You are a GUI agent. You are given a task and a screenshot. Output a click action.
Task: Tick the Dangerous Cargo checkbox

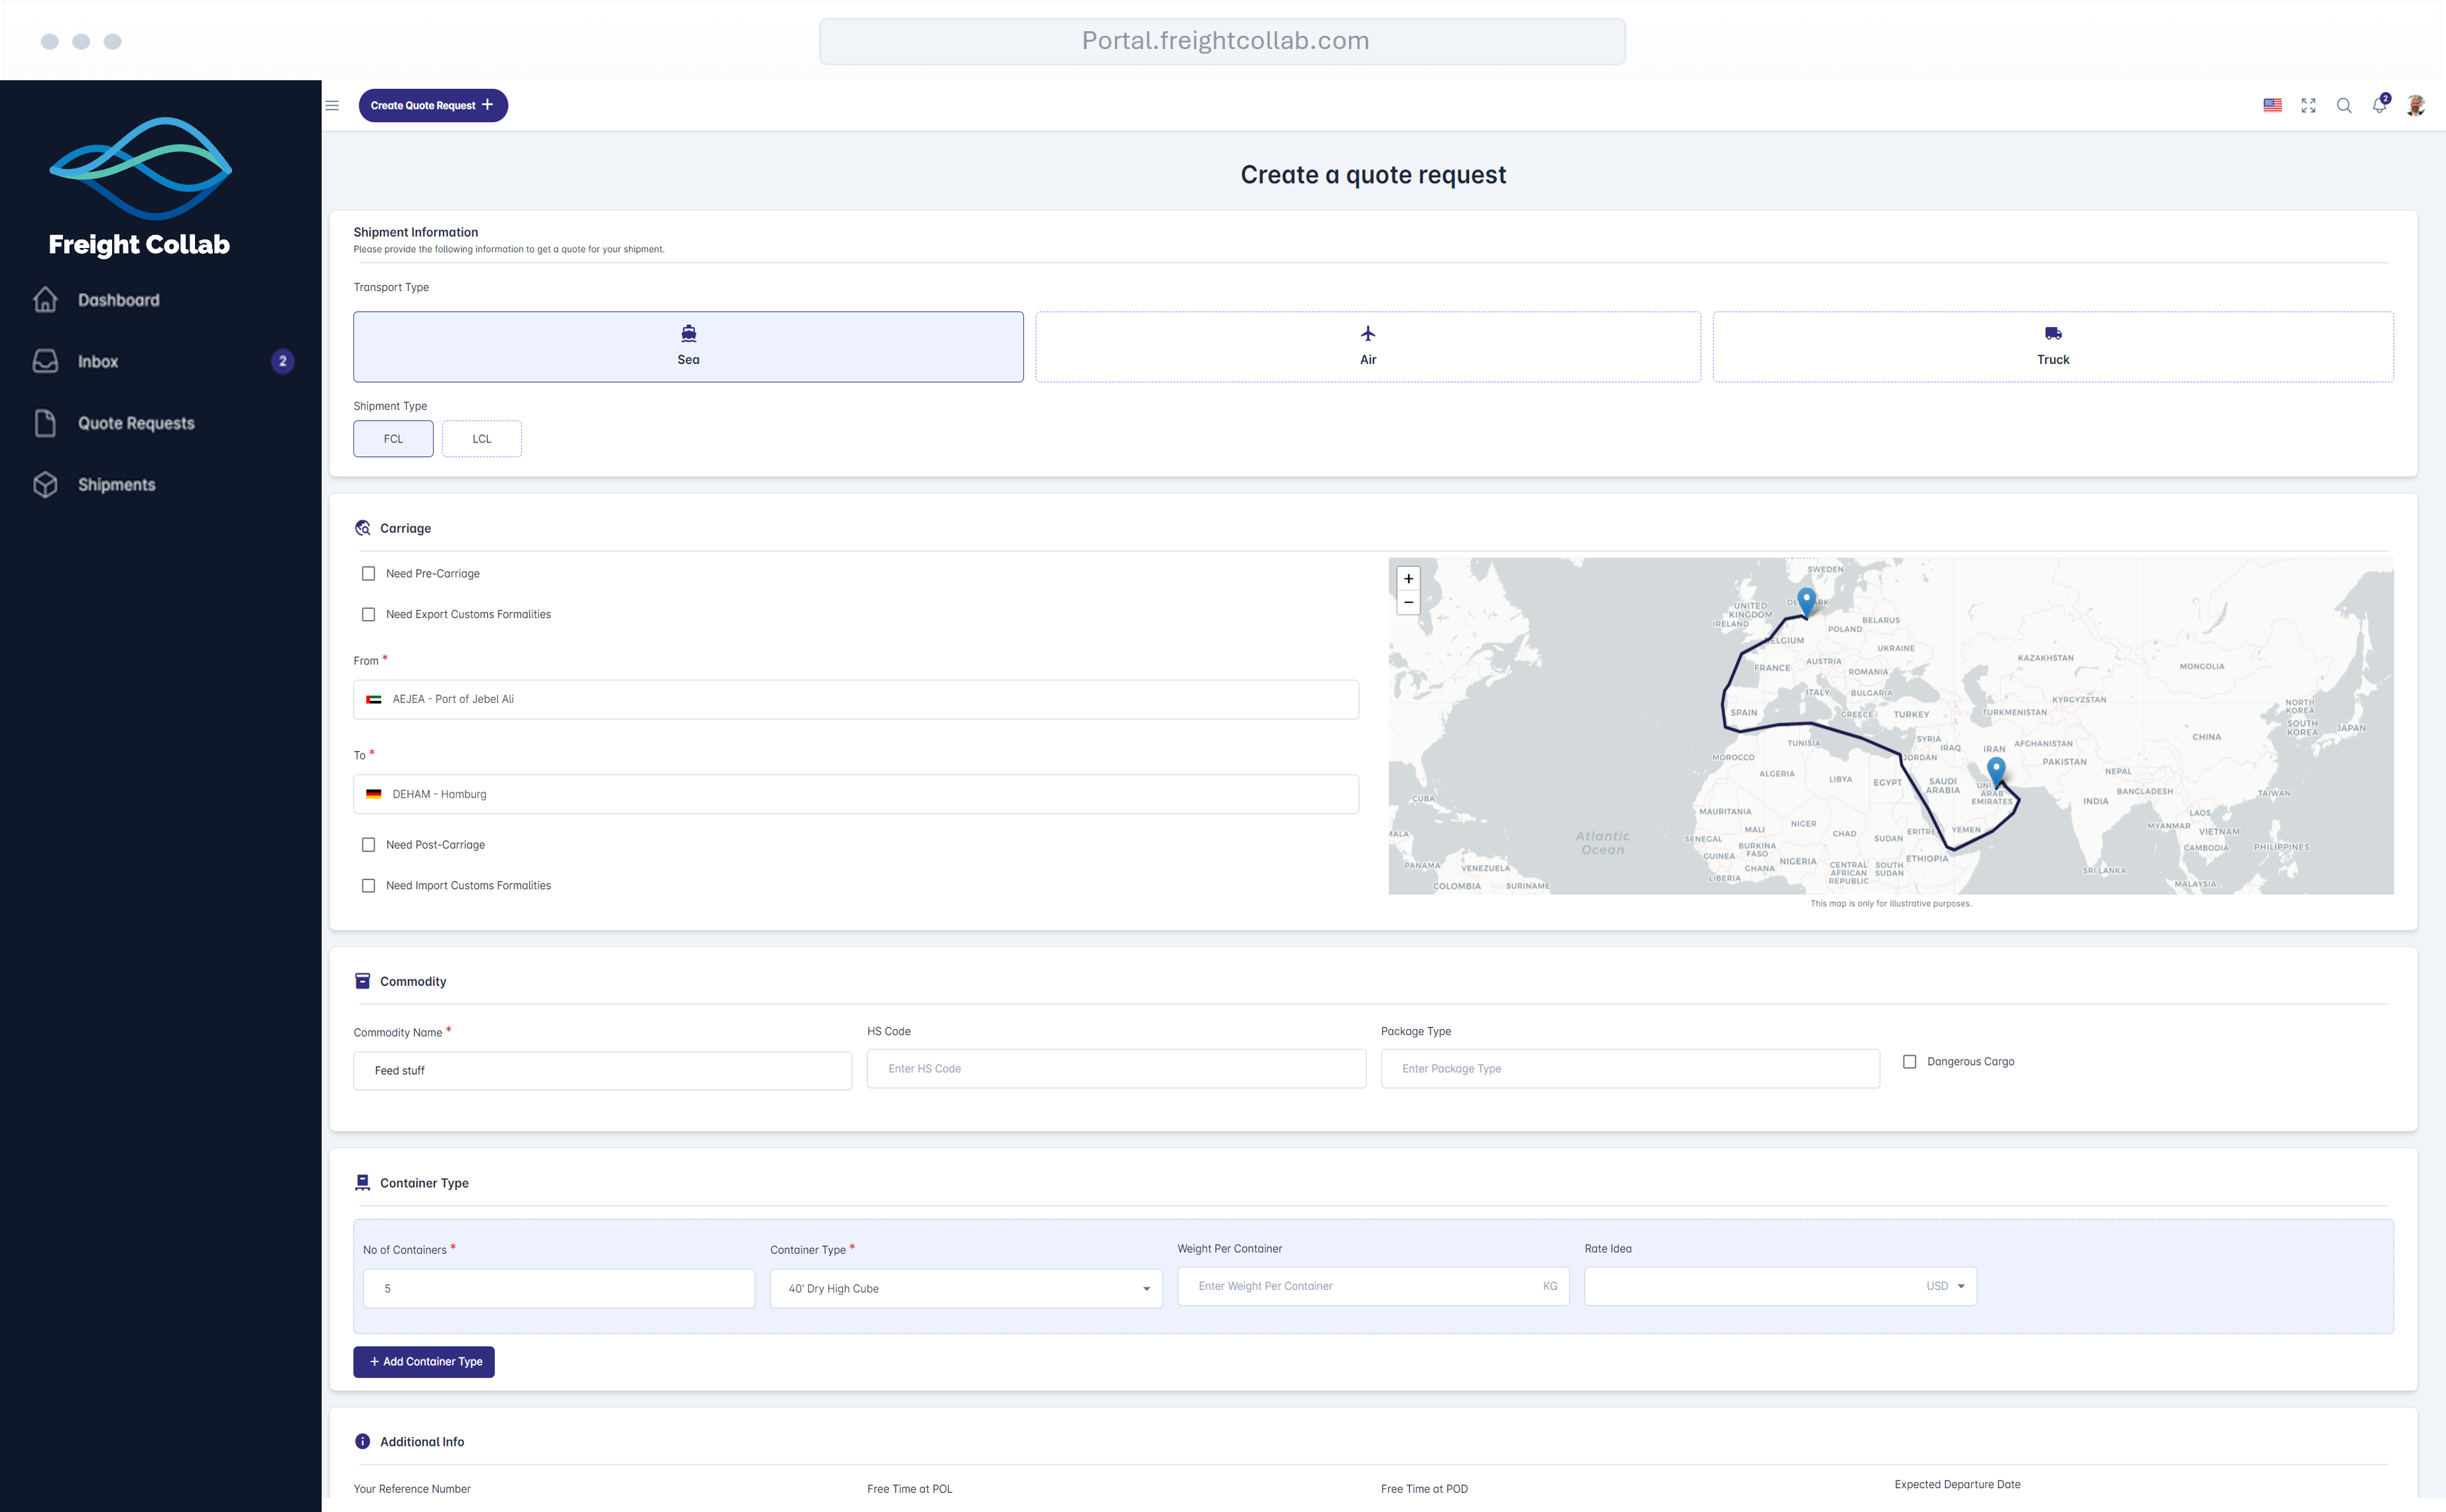coord(1909,1062)
